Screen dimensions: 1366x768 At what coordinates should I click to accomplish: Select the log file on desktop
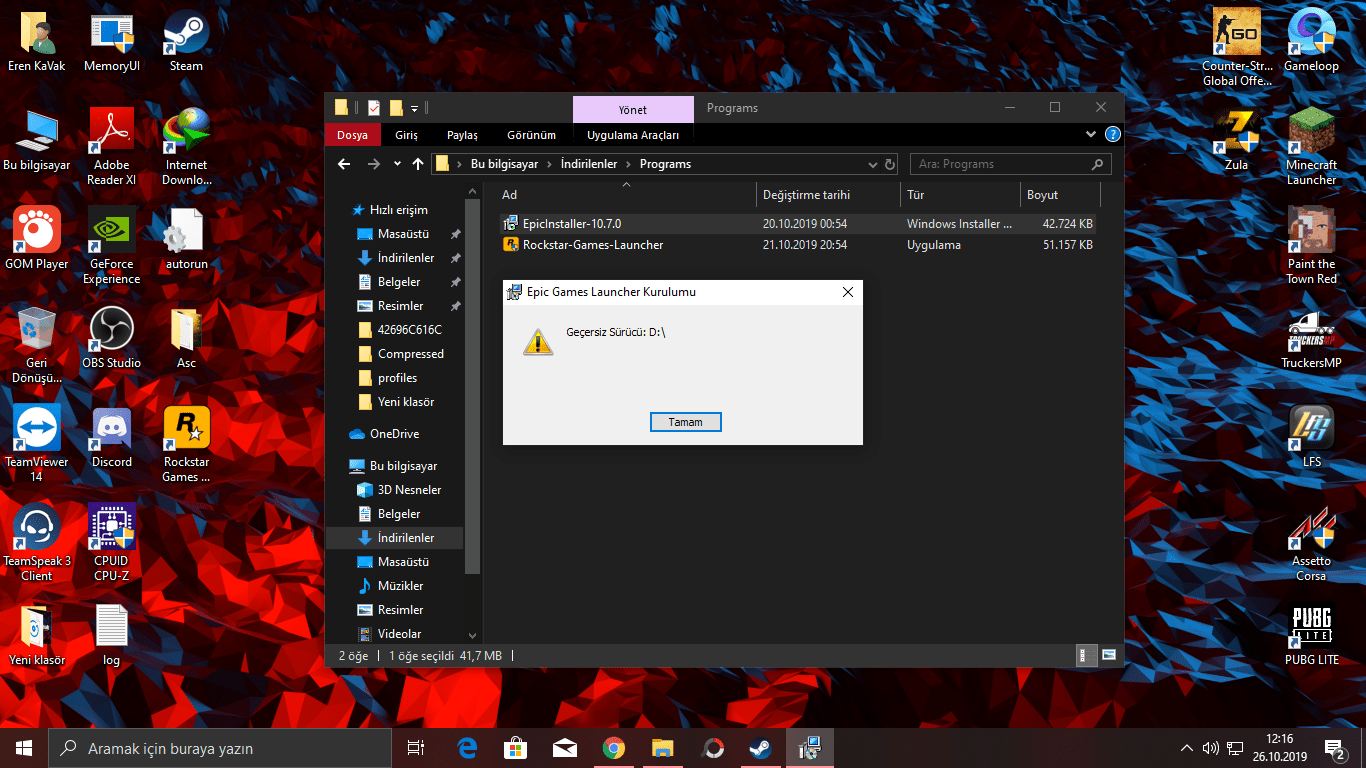click(112, 635)
